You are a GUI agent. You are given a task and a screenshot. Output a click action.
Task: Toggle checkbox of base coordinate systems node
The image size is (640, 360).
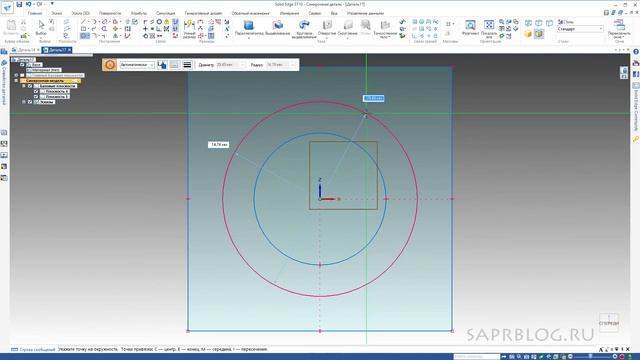(22, 76)
